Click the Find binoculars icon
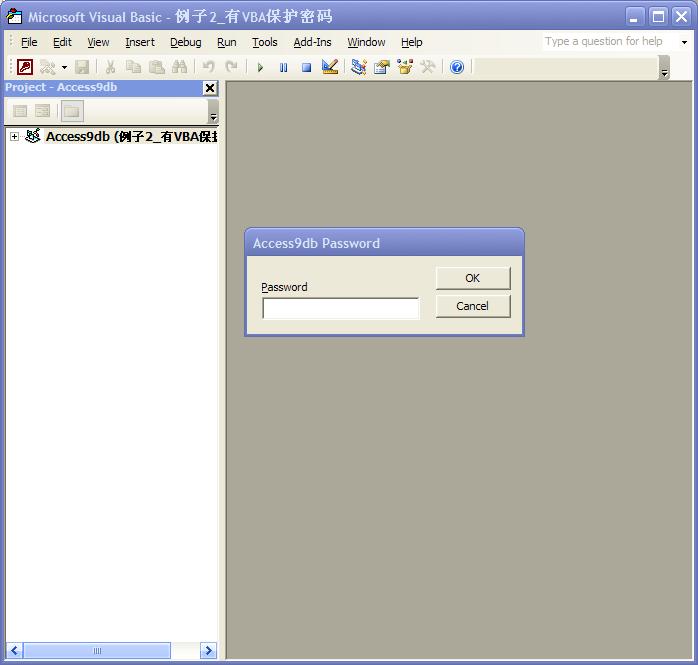 tap(179, 67)
